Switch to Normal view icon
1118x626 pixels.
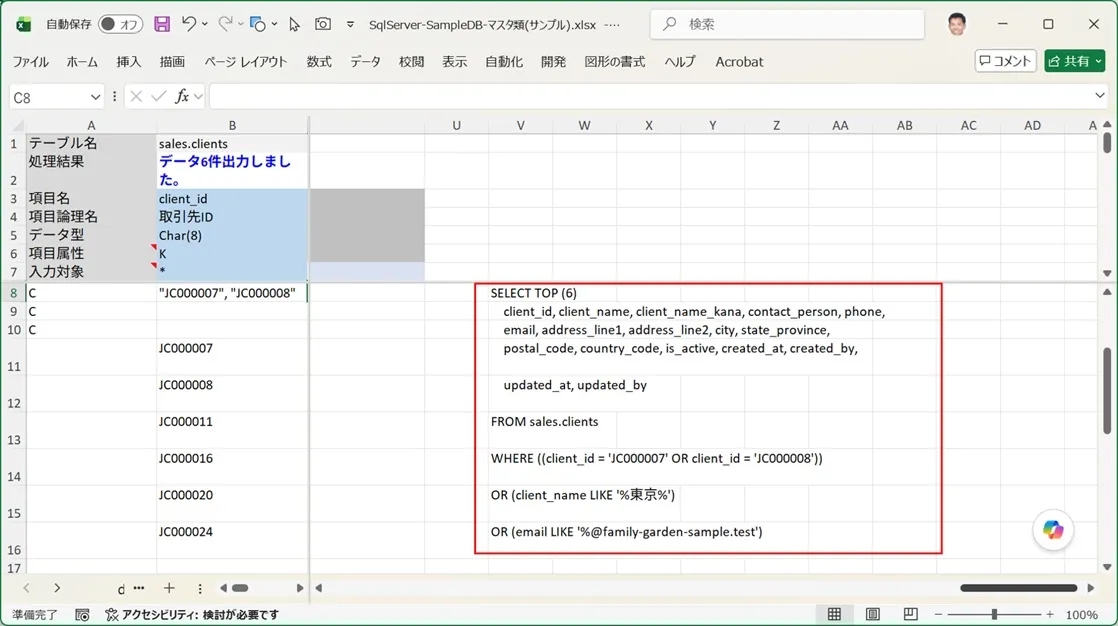[834, 615]
